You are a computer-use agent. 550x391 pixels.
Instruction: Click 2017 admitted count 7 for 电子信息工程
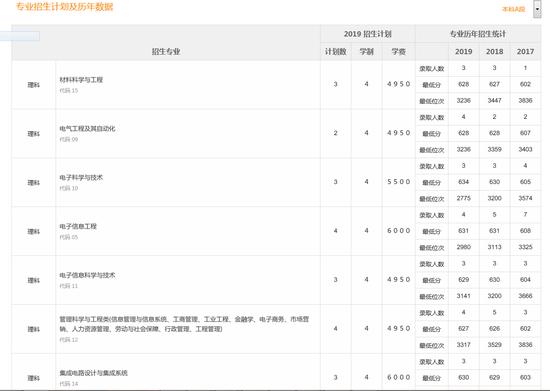[x=525, y=214]
